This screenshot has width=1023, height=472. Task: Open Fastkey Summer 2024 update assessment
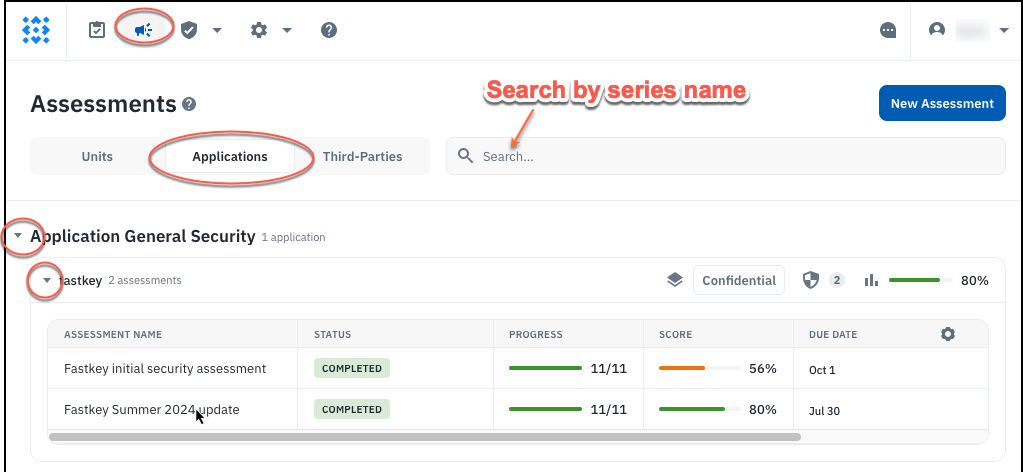coord(151,410)
